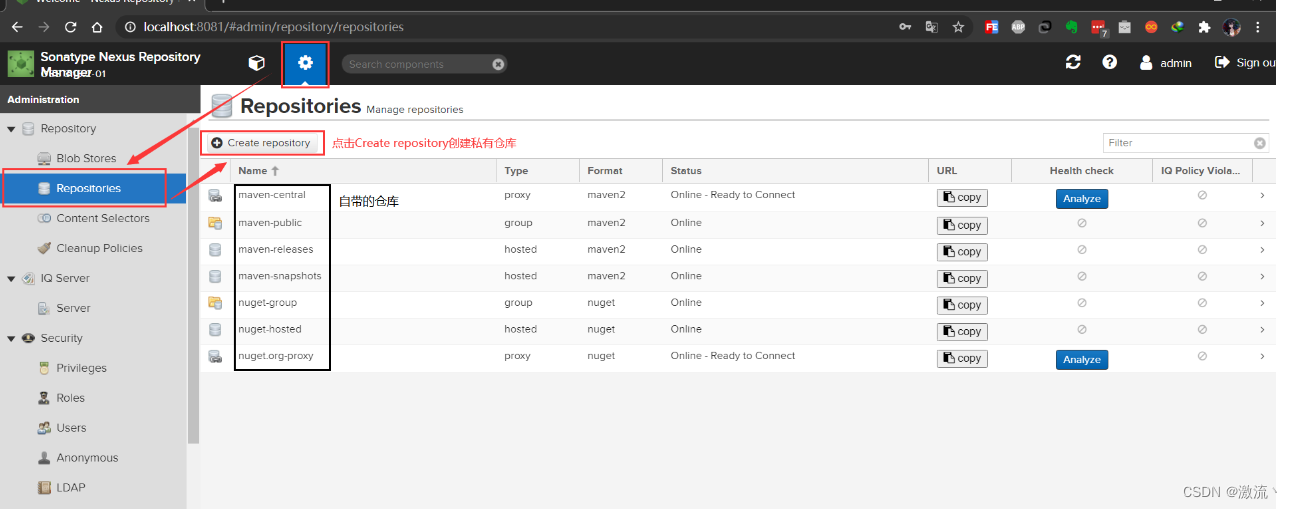Image resolution: width=1292 pixels, height=509 pixels.
Task: Analyze health of maven-central repository
Action: pyautogui.click(x=1082, y=199)
